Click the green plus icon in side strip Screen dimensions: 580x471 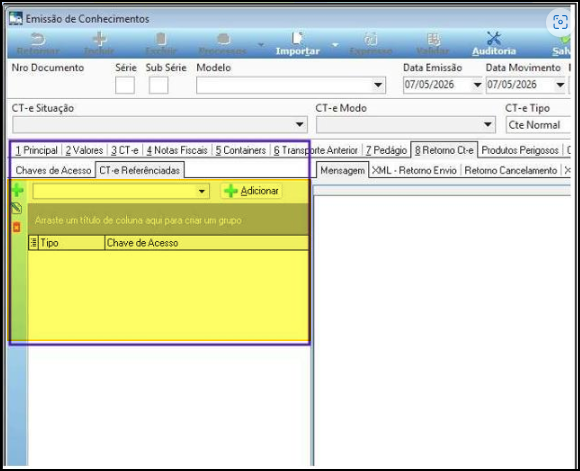point(17,191)
